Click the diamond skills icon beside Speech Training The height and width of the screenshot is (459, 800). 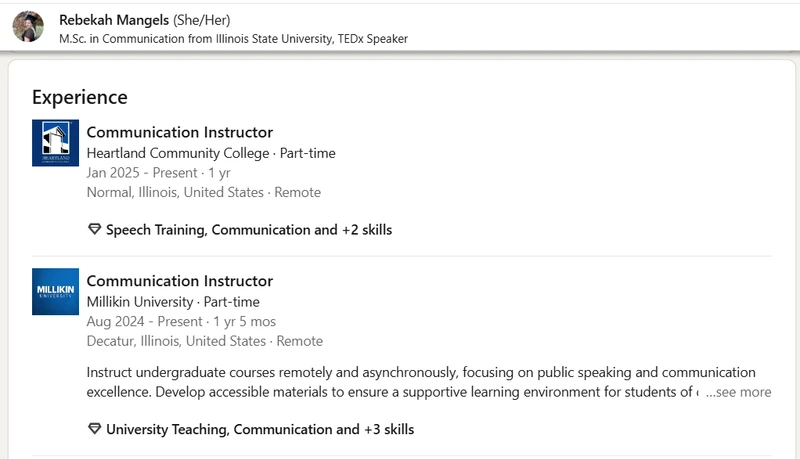tap(94, 229)
